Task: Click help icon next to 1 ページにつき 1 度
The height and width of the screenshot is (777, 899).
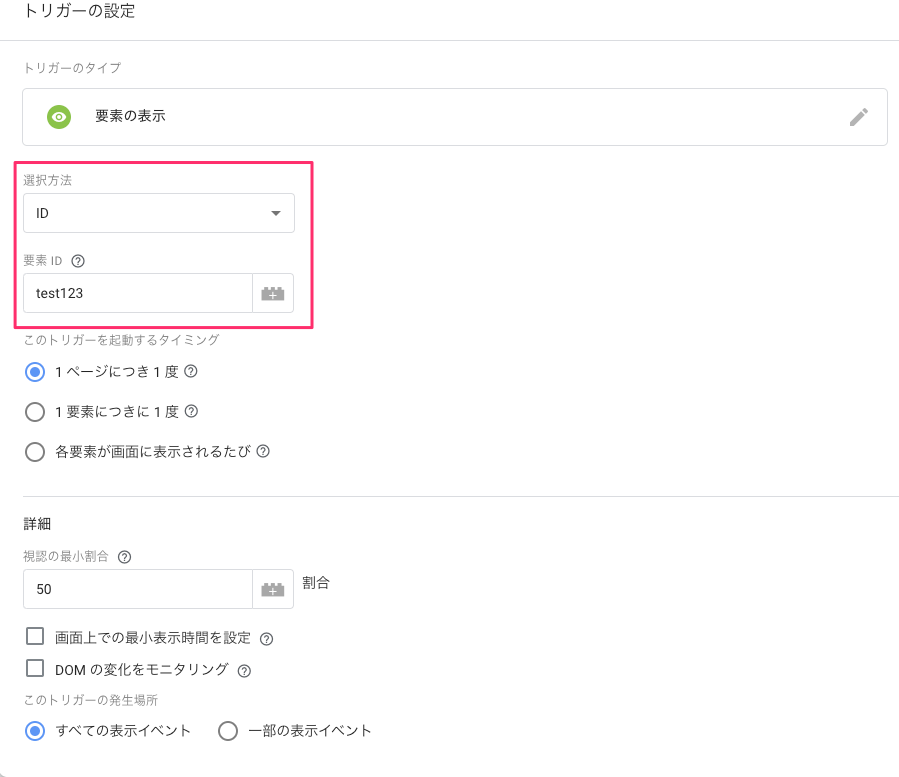Action: (x=191, y=372)
